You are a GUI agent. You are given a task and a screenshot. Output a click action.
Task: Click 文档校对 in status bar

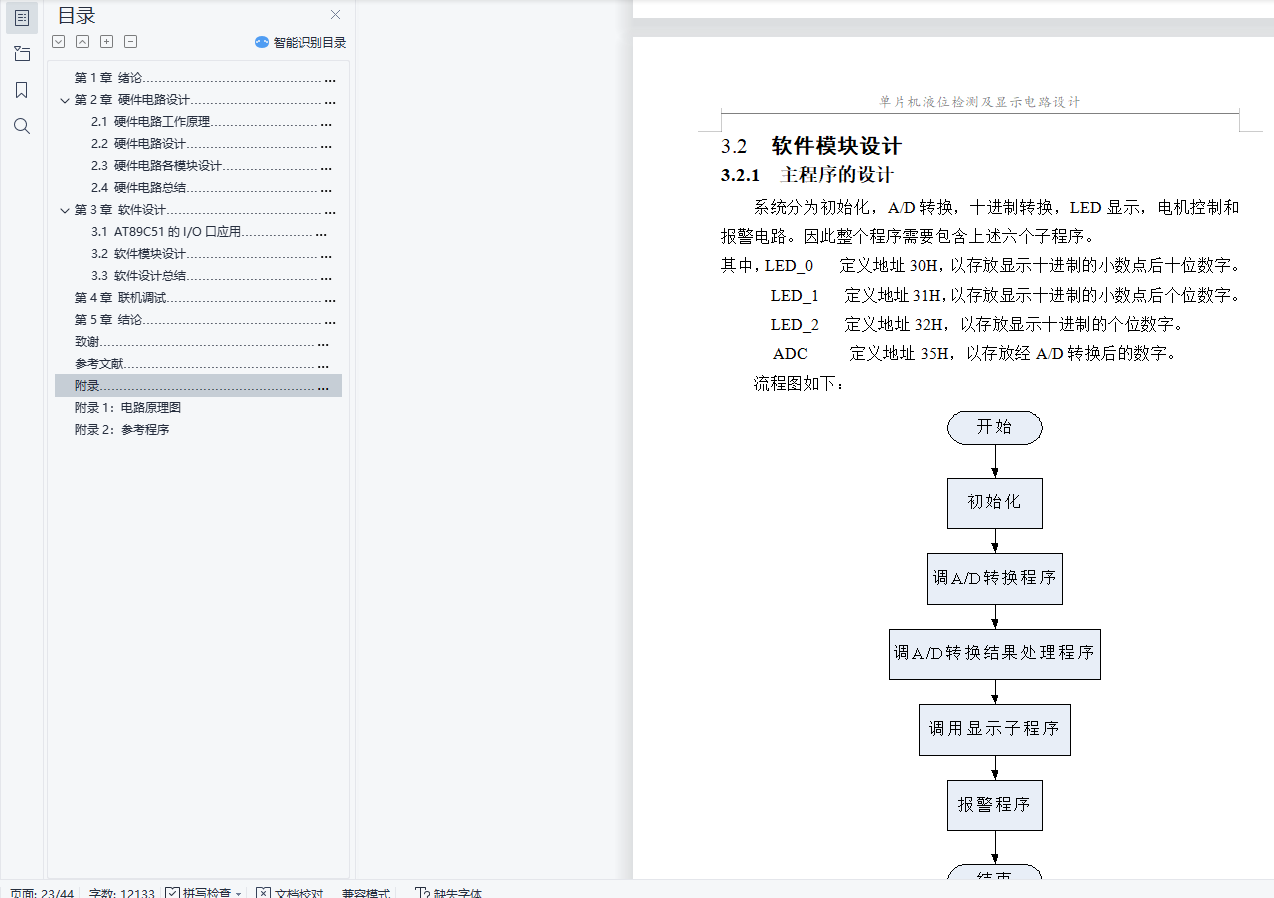click(290, 892)
